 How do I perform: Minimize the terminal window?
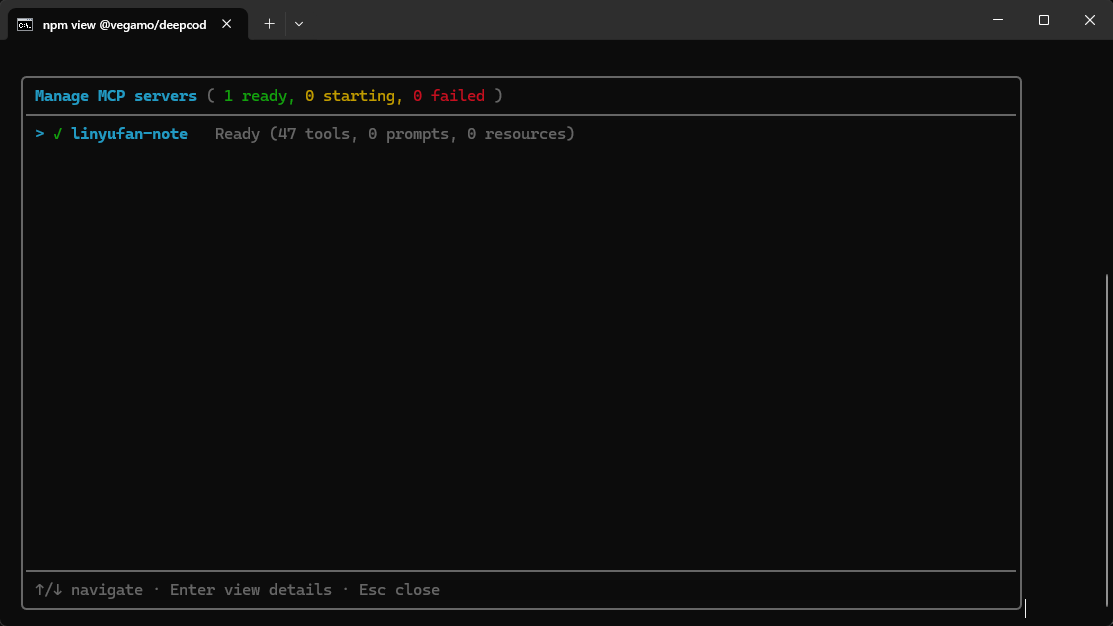998,20
